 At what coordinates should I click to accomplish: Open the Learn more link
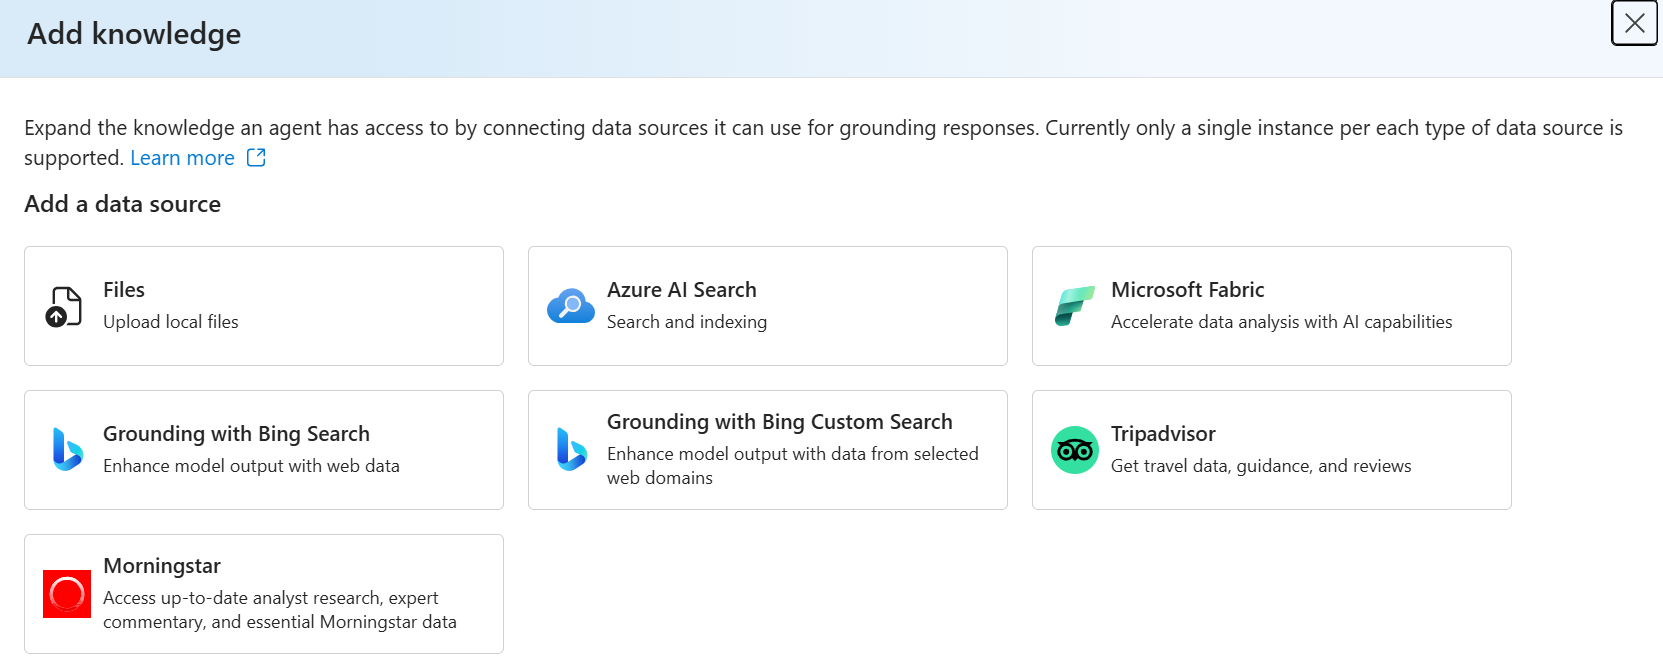182,158
